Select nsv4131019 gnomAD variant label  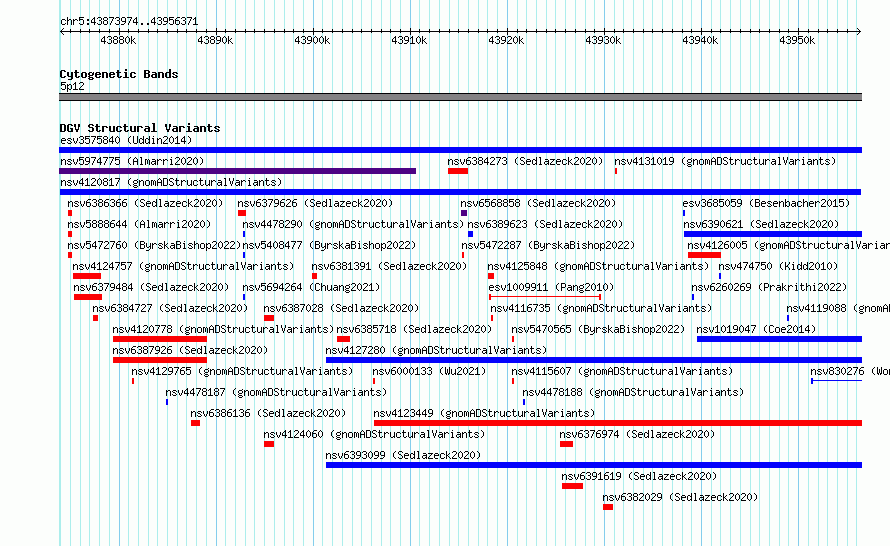coord(725,161)
